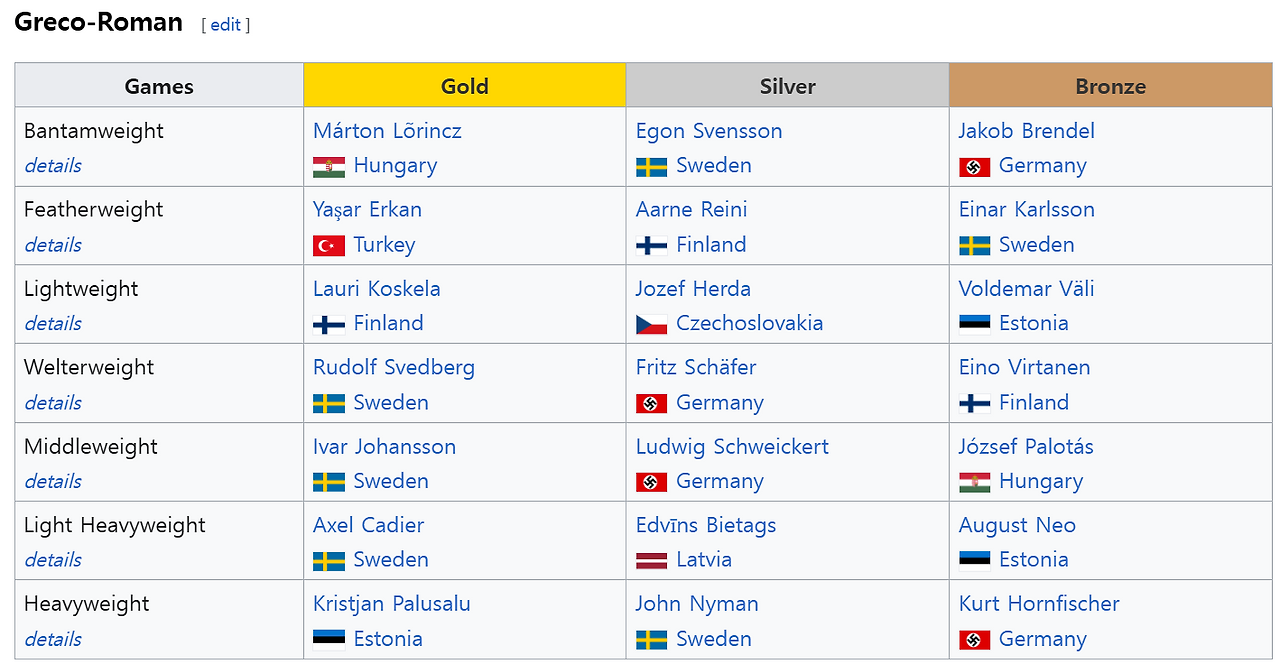Open the Heavyweight details link
Viewport: 1280px width, 664px height.
(x=53, y=639)
